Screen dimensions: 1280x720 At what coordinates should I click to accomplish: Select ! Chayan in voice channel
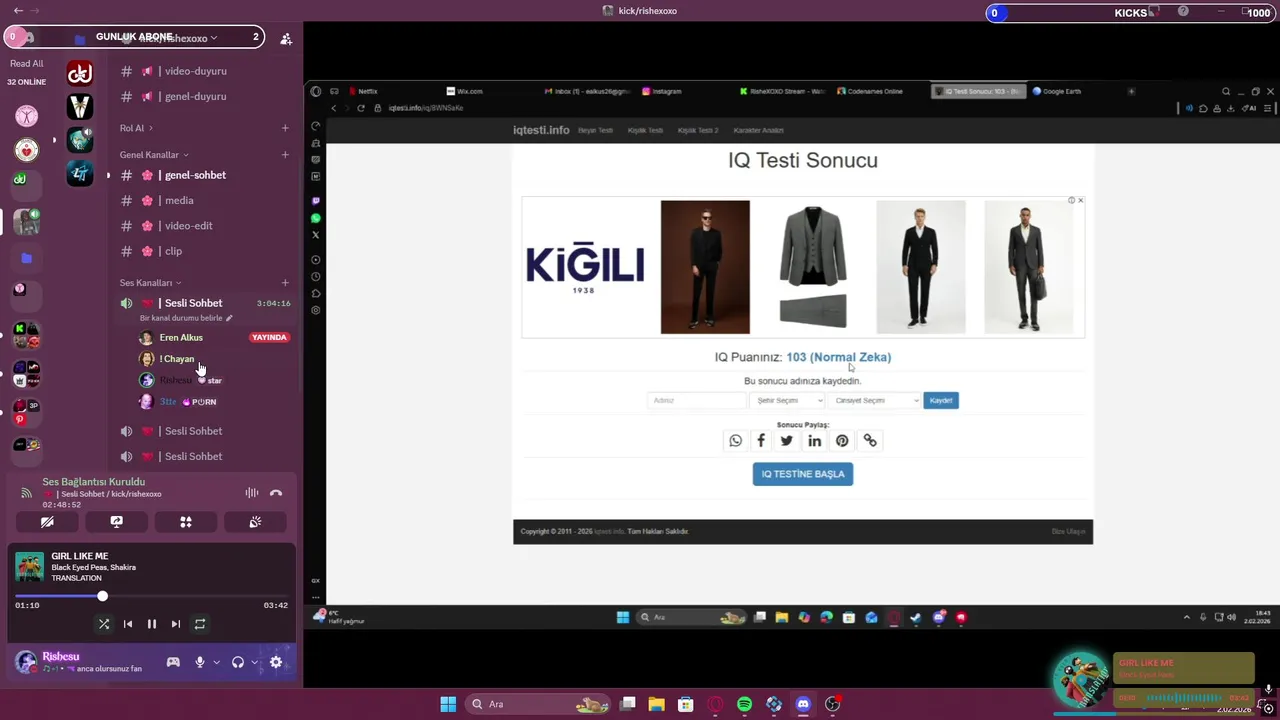click(177, 359)
